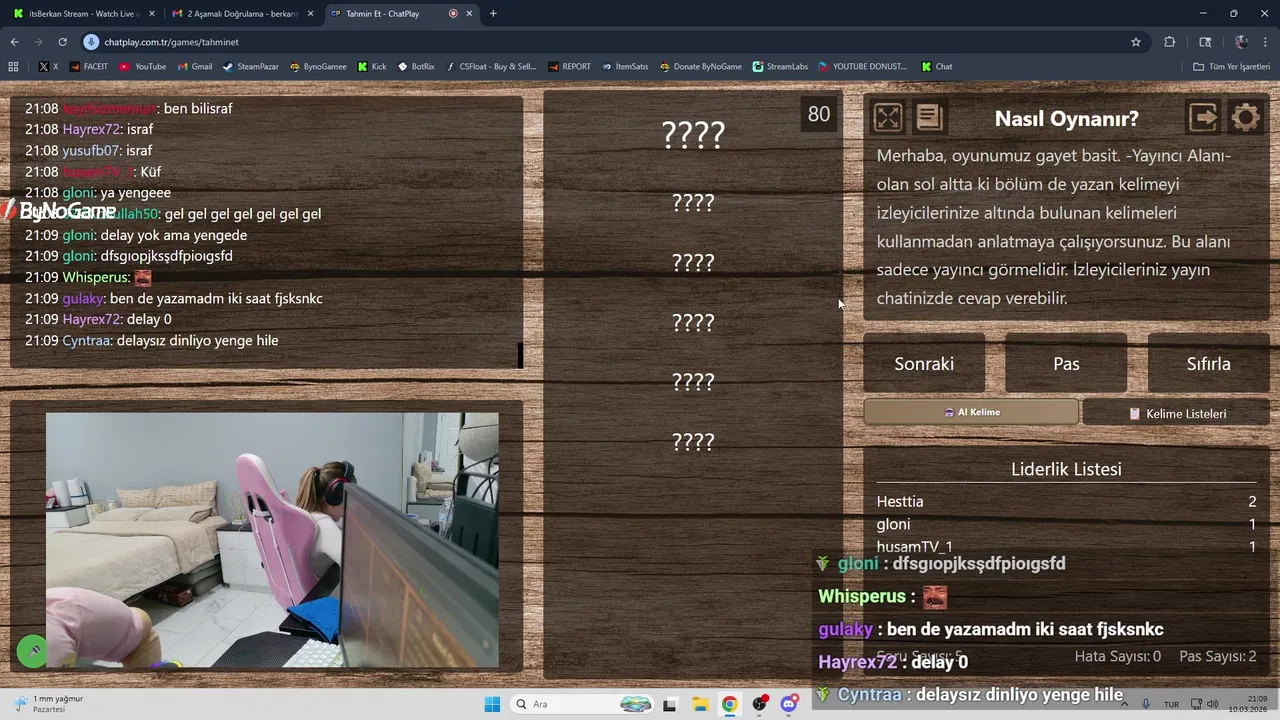Image resolution: width=1280 pixels, height=720 pixels.
Task: Select the AI Kelime tab
Action: 971,412
